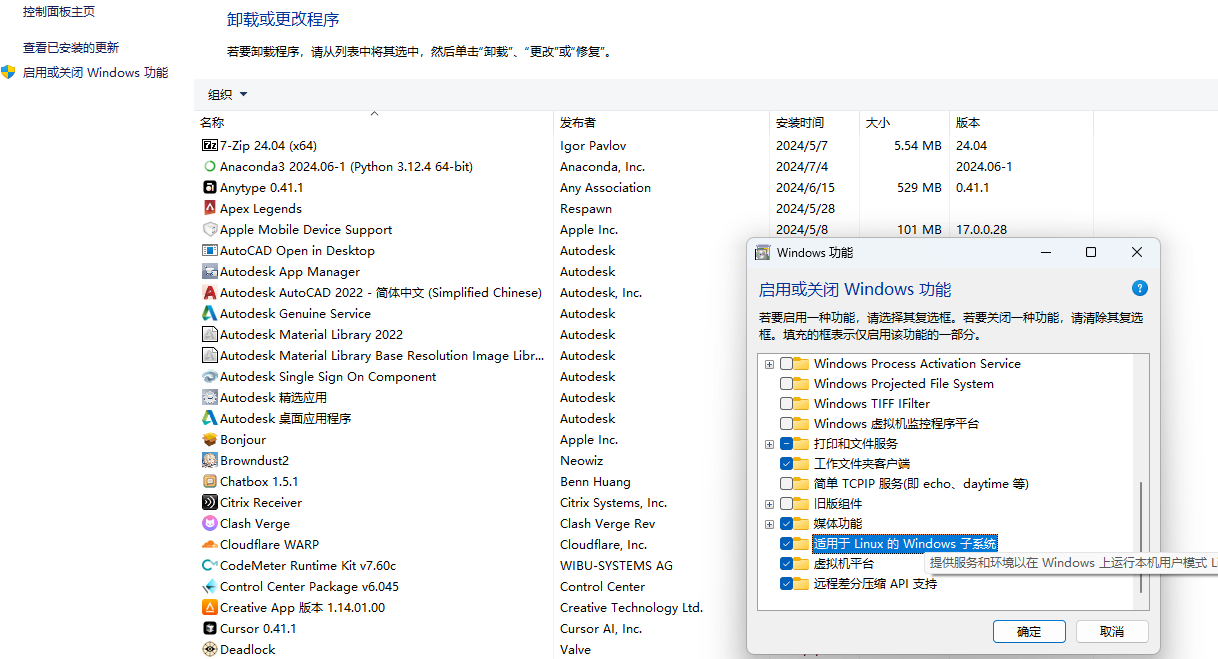The image size is (1218, 659).
Task: Click AutoCAD Open in Desktop icon
Action: pyautogui.click(x=210, y=251)
